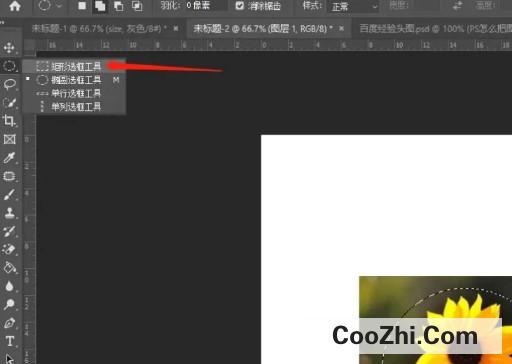Select the Pen tool

pyautogui.click(x=9, y=323)
